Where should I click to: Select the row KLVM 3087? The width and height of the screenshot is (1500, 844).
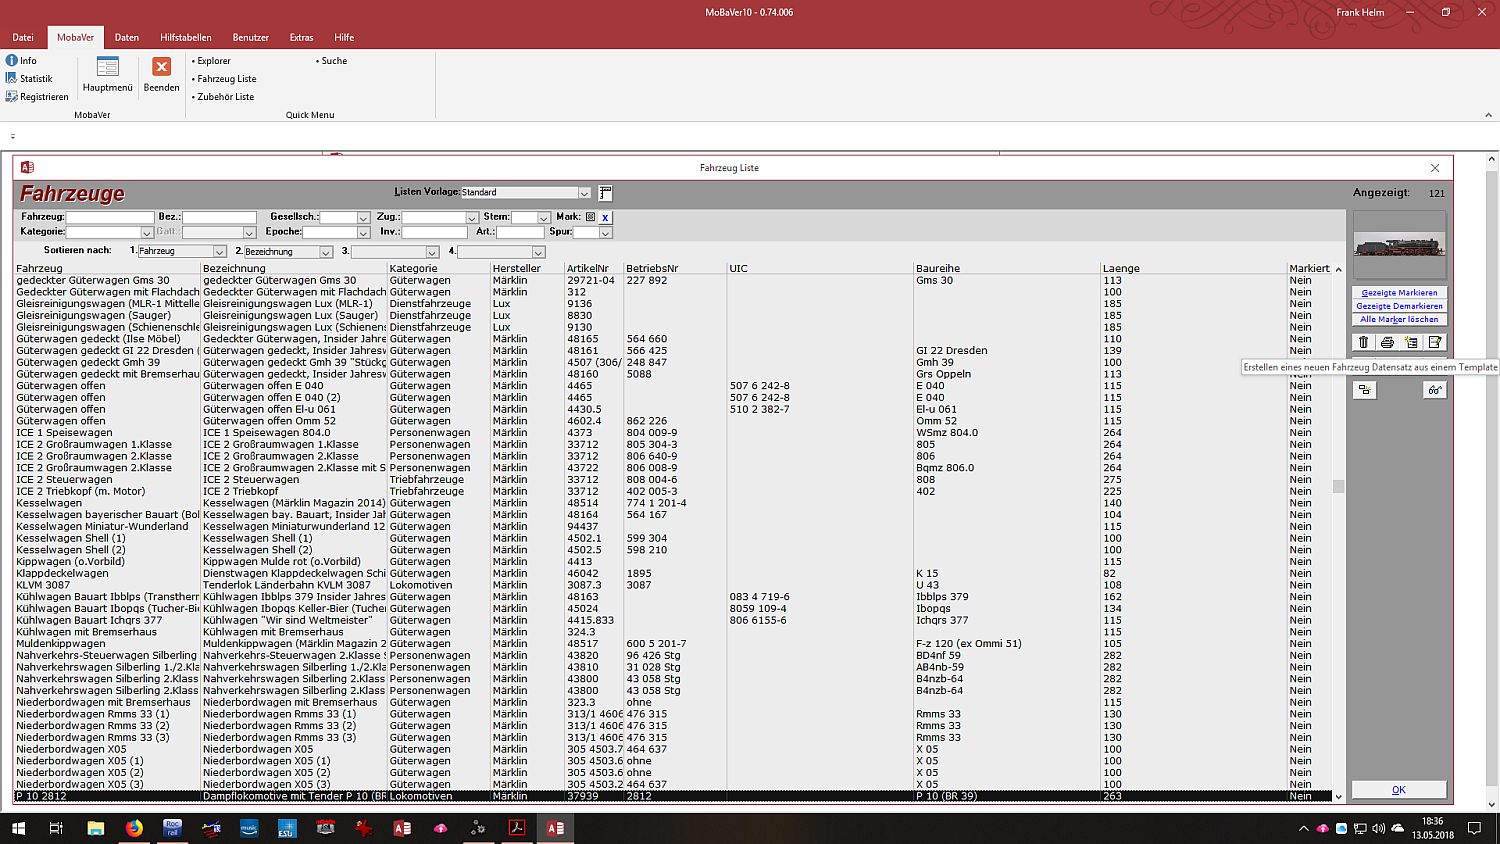coord(673,585)
